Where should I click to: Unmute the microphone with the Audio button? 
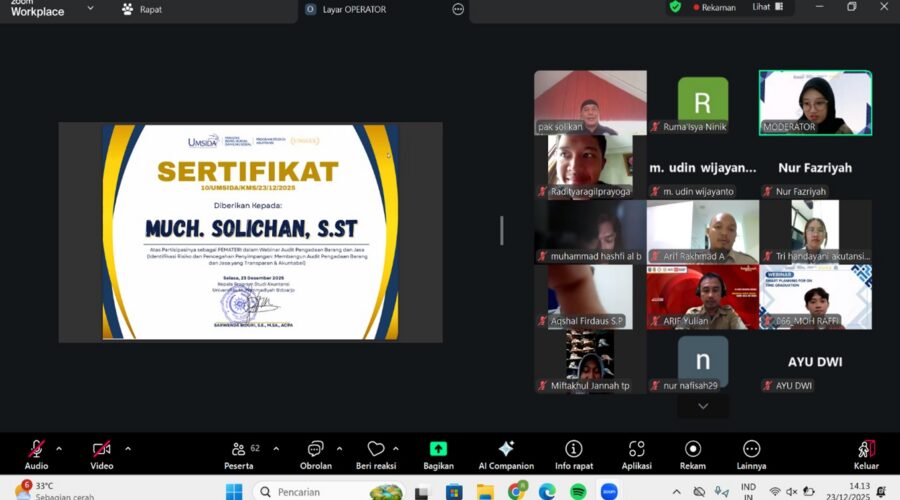[36, 449]
